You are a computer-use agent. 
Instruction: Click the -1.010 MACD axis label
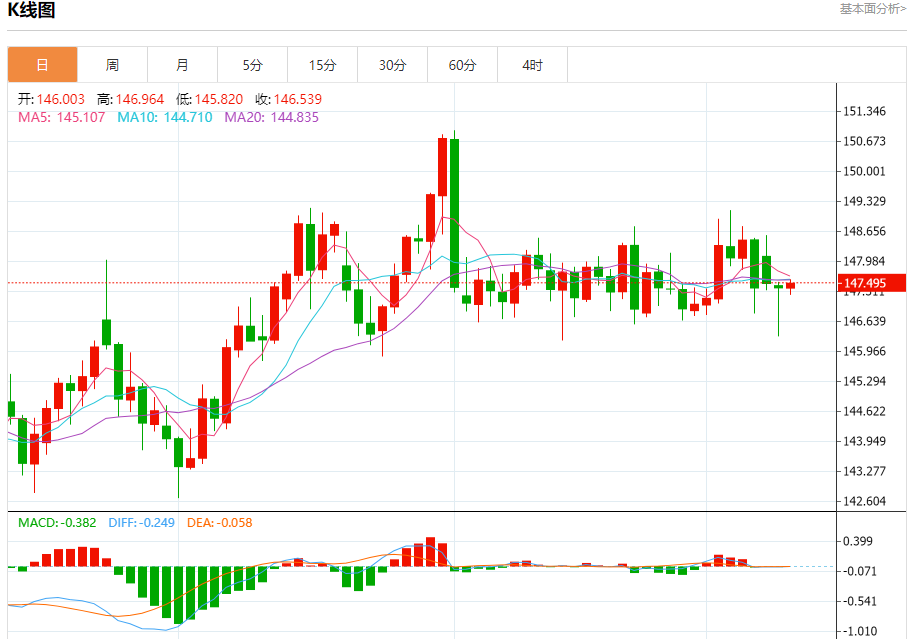(x=860, y=631)
